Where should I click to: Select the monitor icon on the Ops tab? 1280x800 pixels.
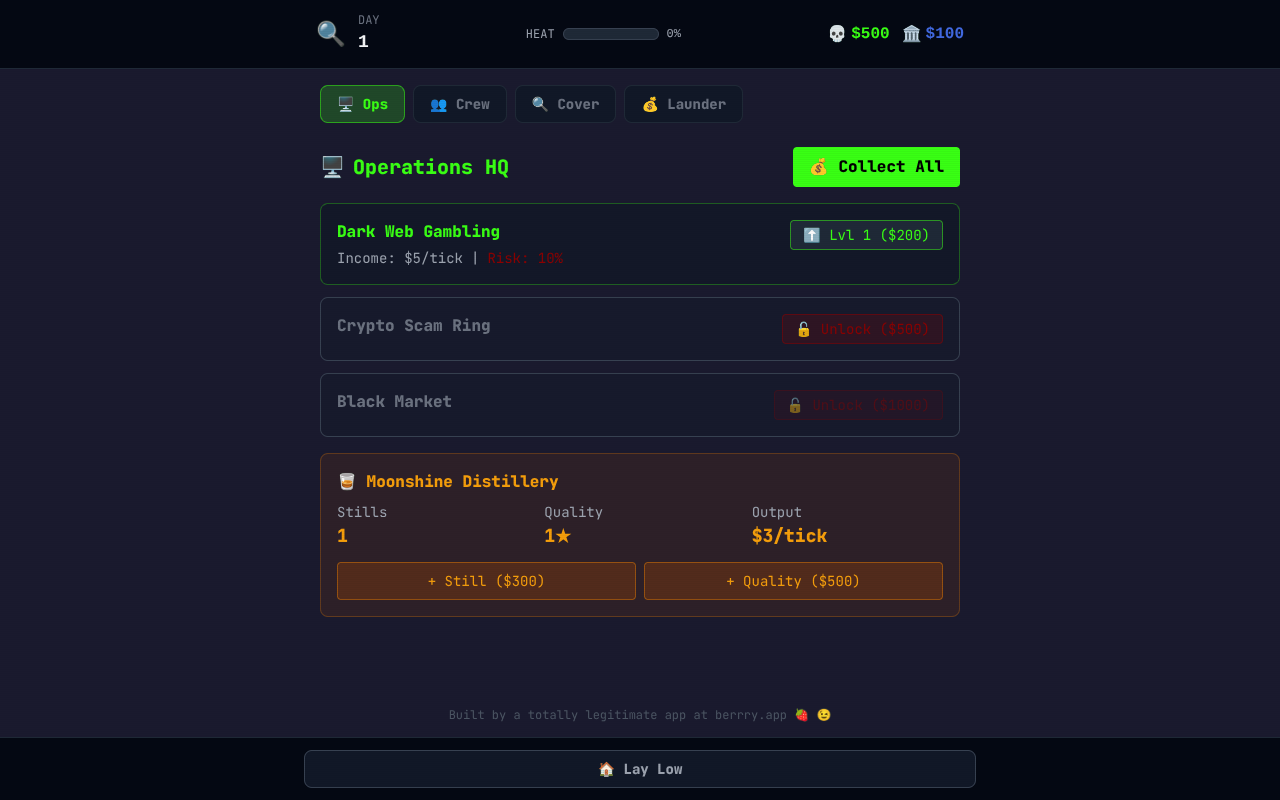tap(345, 103)
